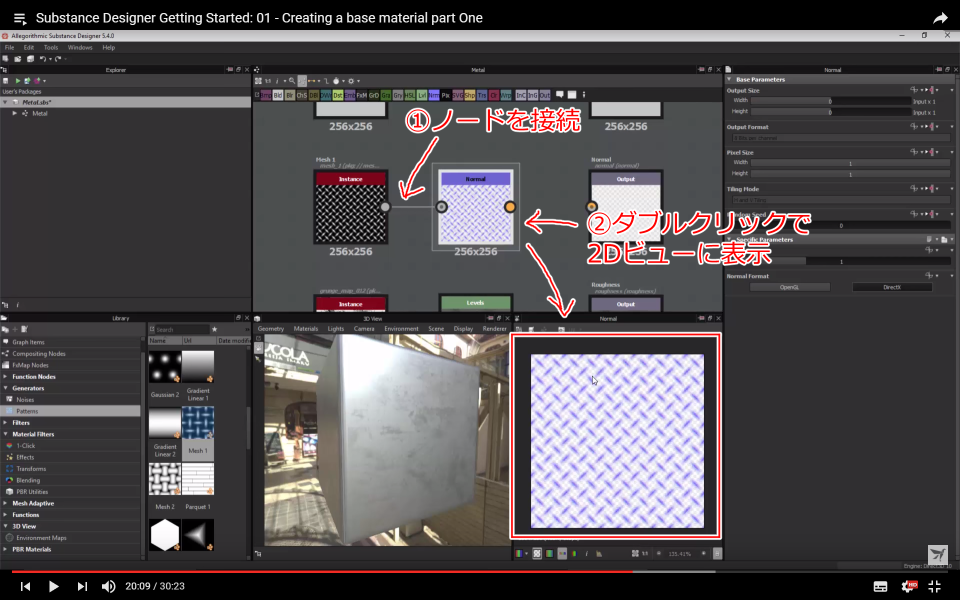Open the File menu
Viewport: 960px width, 600px height.
pos(9,47)
